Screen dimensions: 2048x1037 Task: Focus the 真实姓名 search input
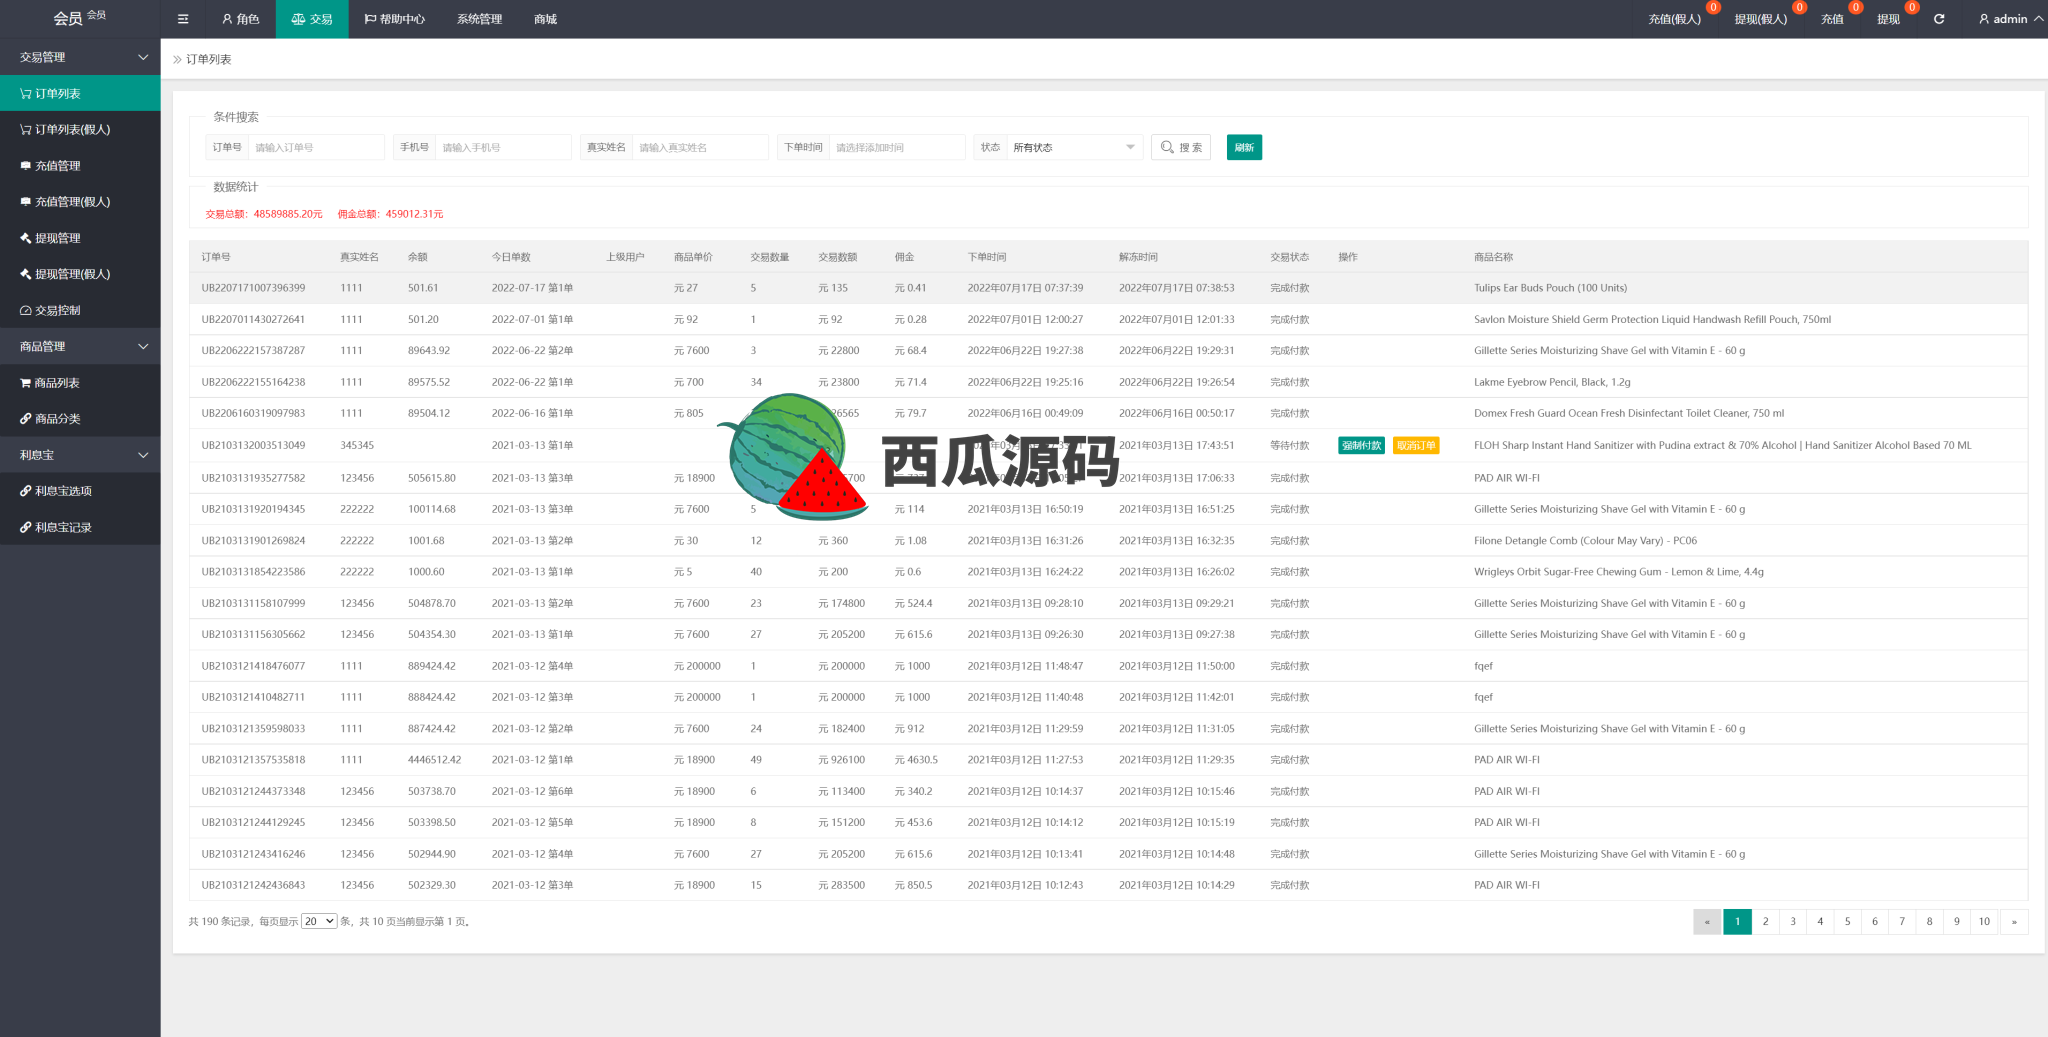(700, 147)
